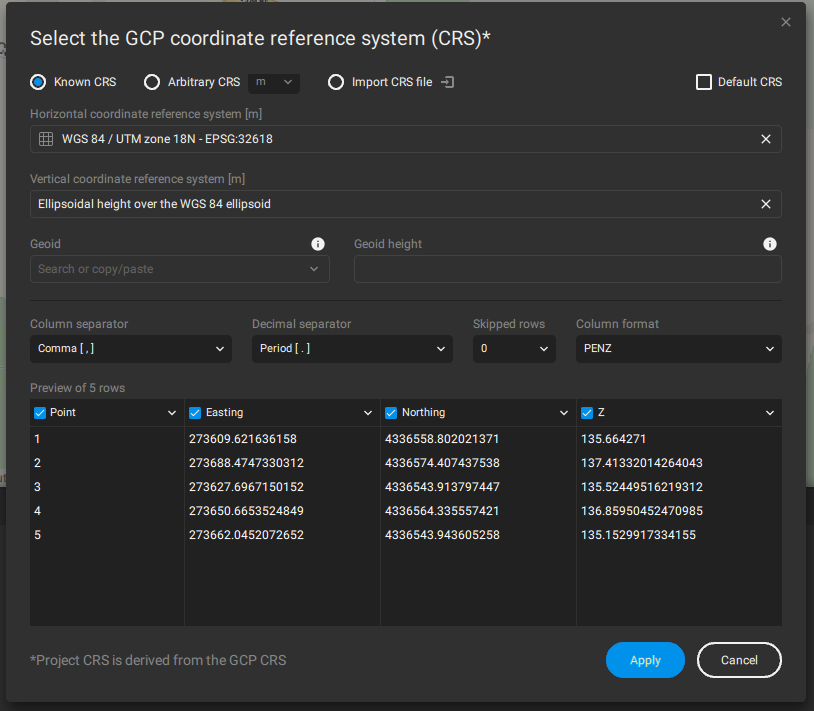Image resolution: width=814 pixels, height=711 pixels.
Task: Uncheck the Z column checkbox
Action: click(x=587, y=413)
